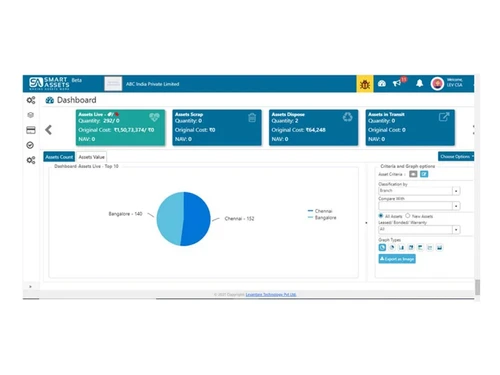Image resolution: width=500 pixels, height=375 pixels.
Task: Toggle Chennai legend entry
Action: (x=320, y=211)
